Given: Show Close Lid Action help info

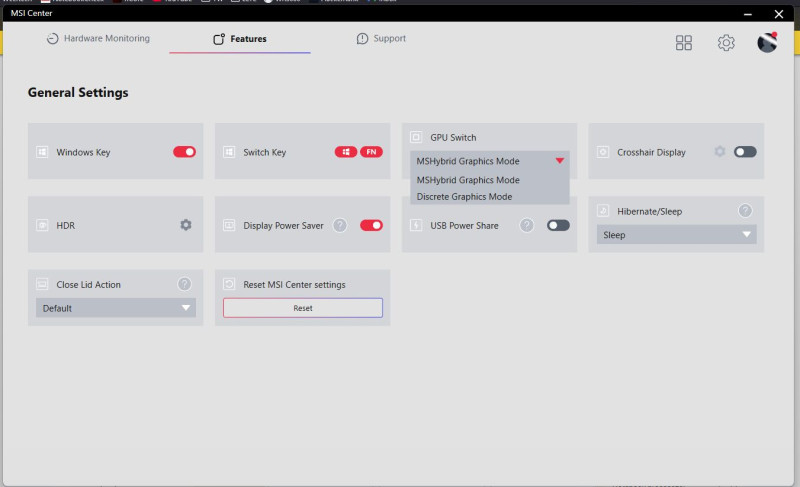Looking at the screenshot, I should 184,284.
